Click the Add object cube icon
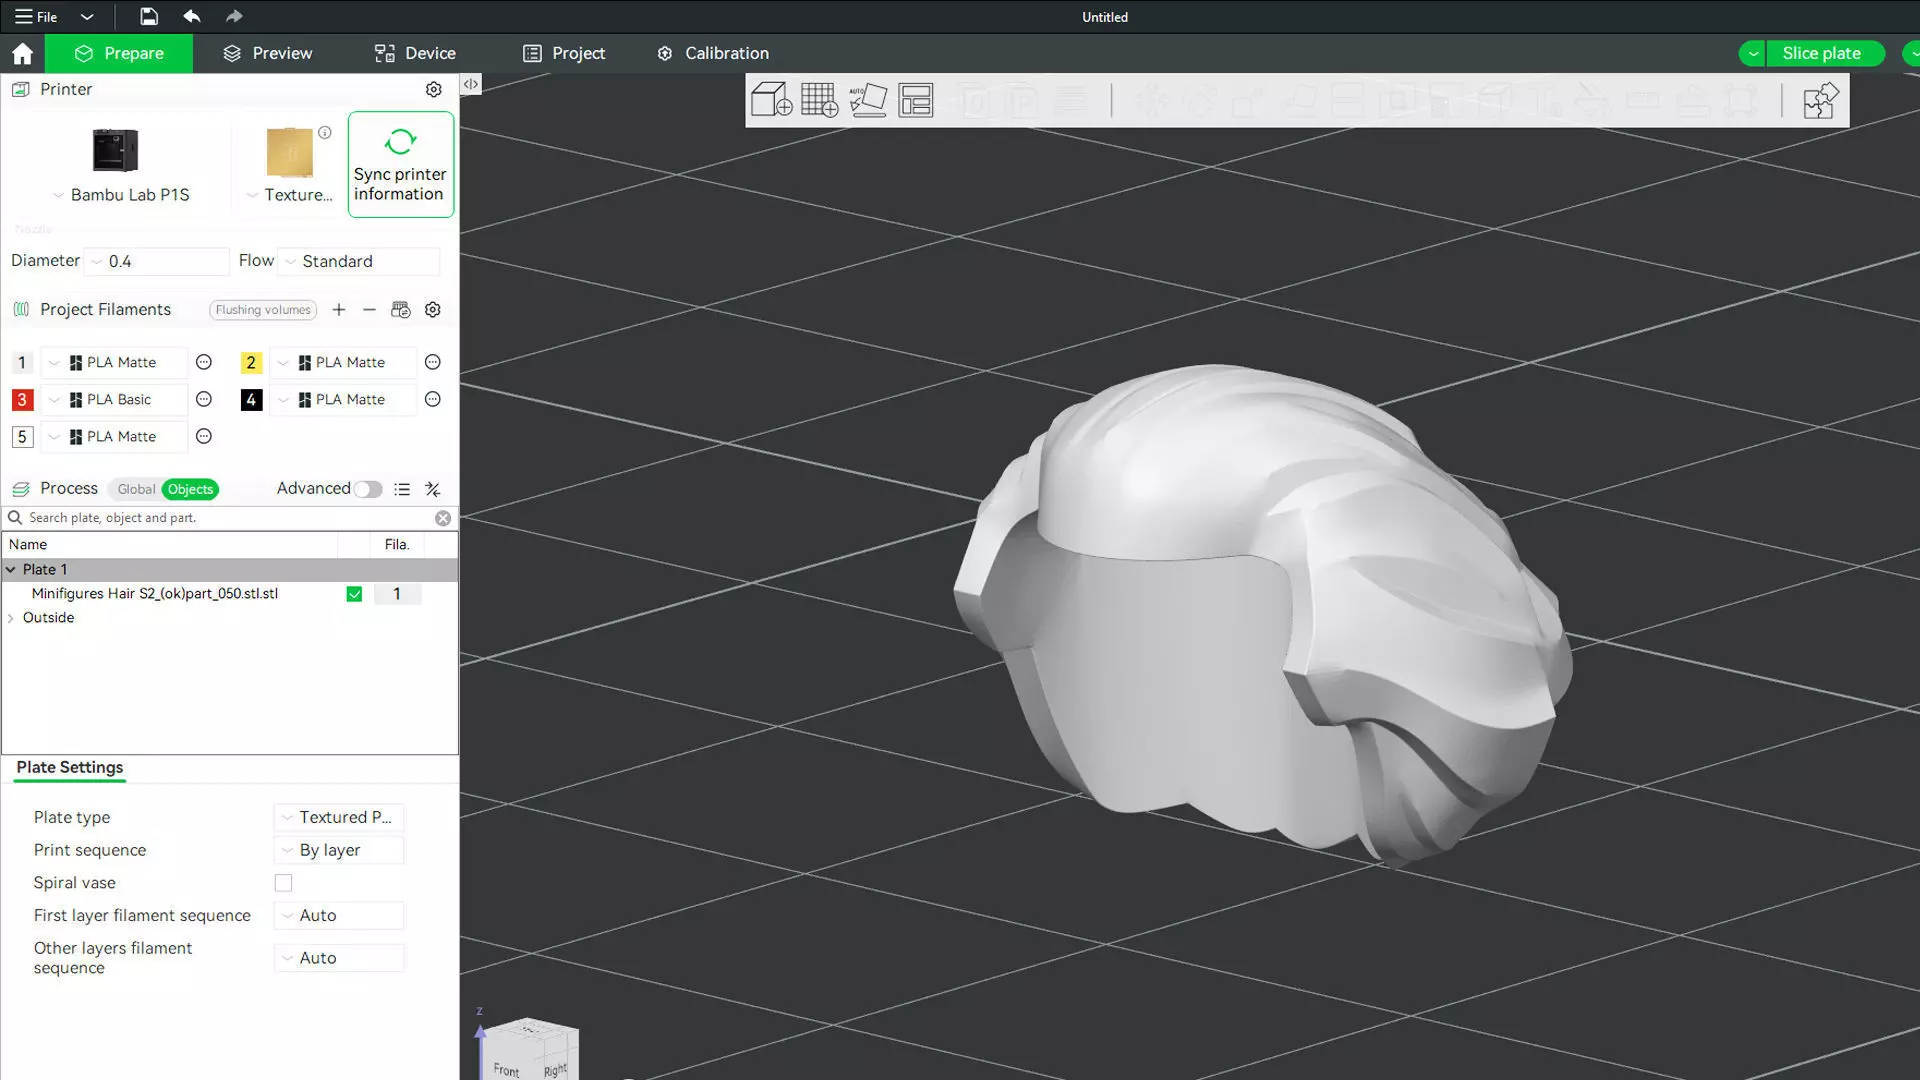This screenshot has width=1920, height=1080. pyautogui.click(x=771, y=100)
